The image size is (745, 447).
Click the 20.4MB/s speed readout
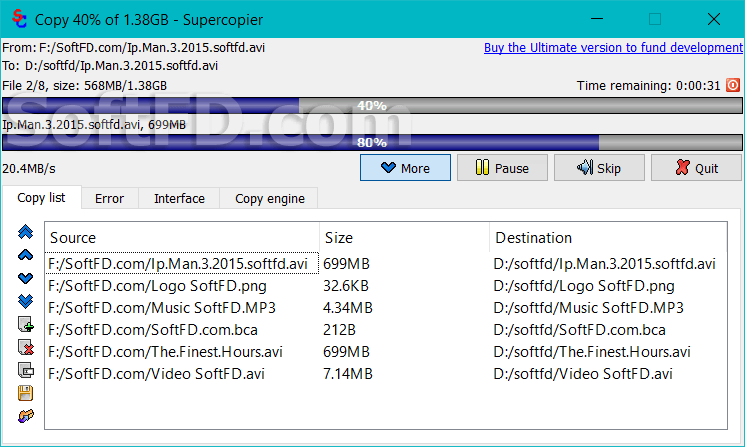tap(29, 169)
